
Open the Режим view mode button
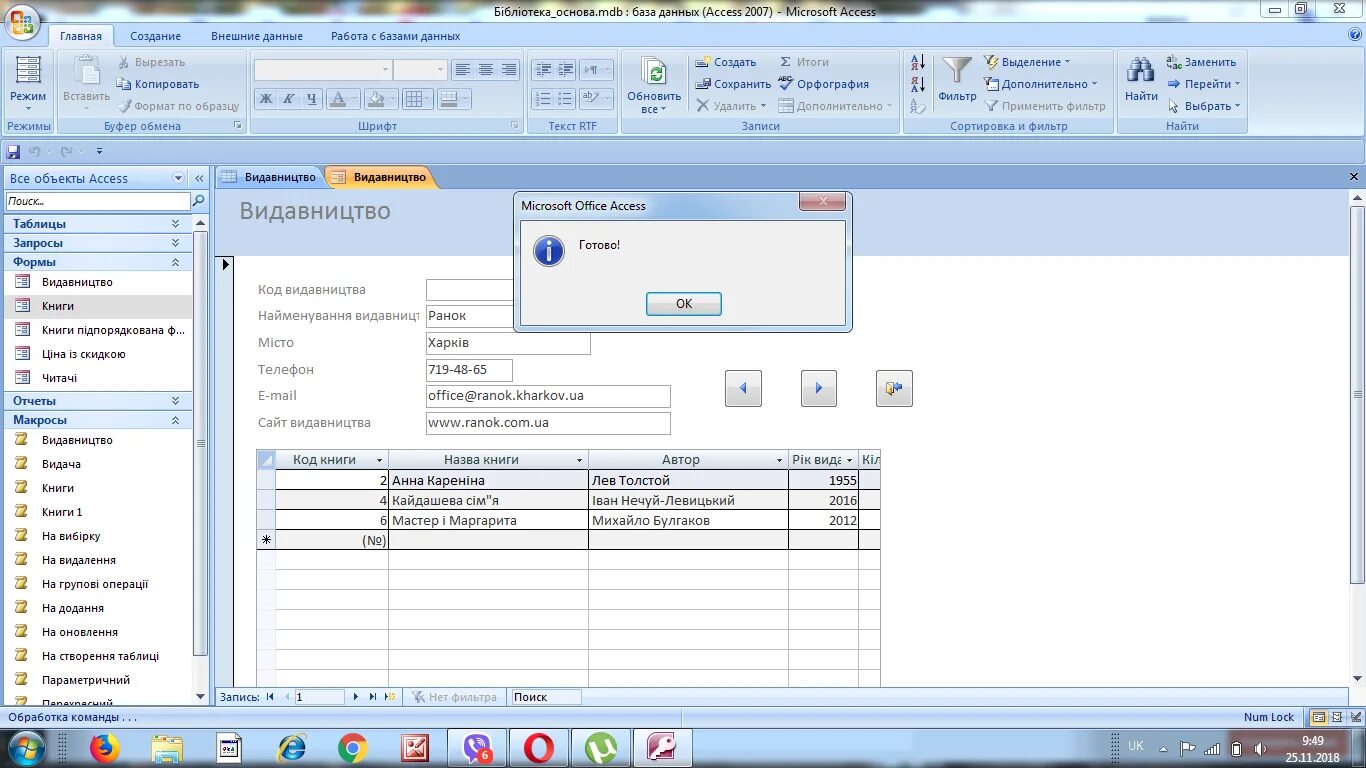pyautogui.click(x=28, y=84)
